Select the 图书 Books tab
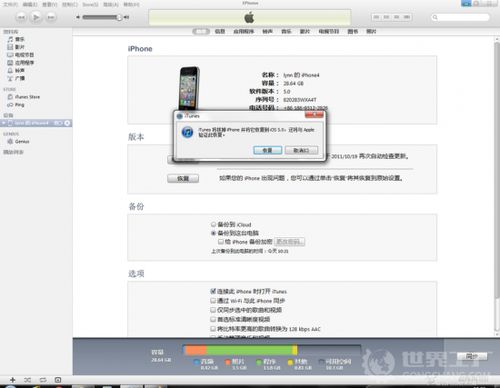This screenshot has width=500, height=388. [353, 31]
